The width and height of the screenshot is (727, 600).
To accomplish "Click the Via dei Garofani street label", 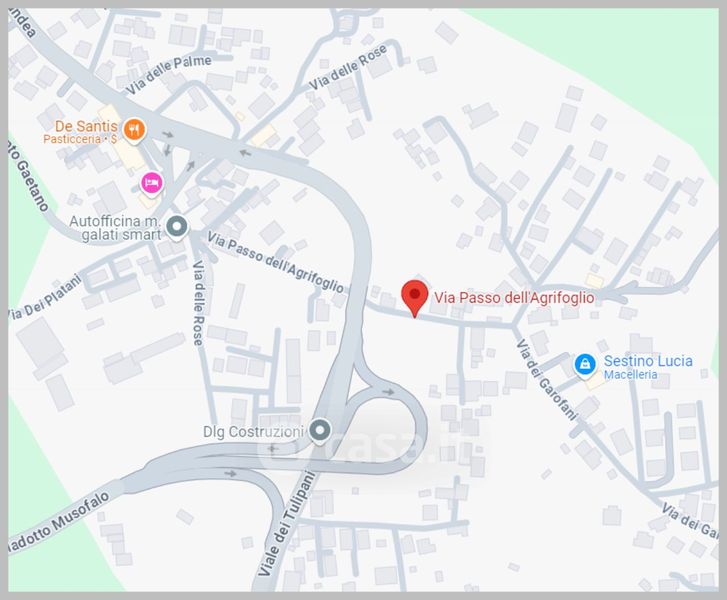I will (547, 380).
